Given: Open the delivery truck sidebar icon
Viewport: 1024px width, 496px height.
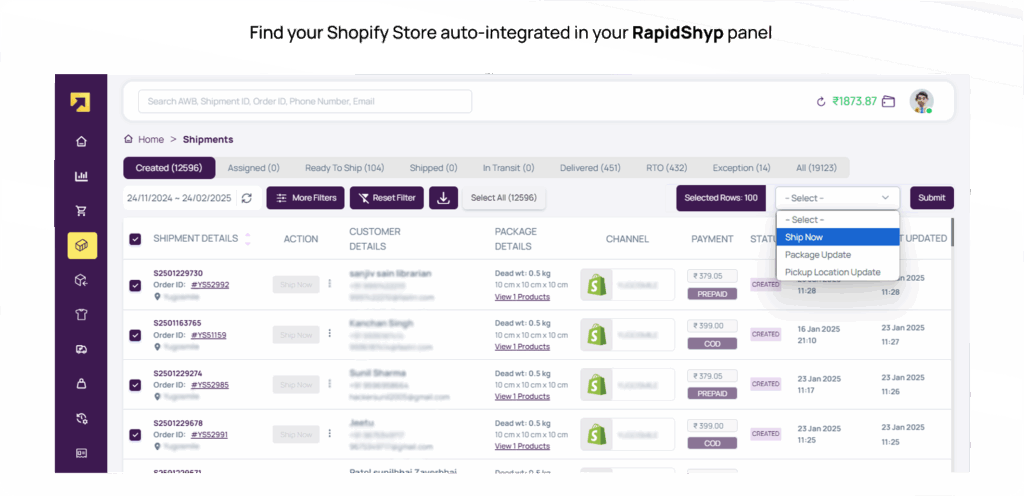Looking at the screenshot, I should point(81,349).
